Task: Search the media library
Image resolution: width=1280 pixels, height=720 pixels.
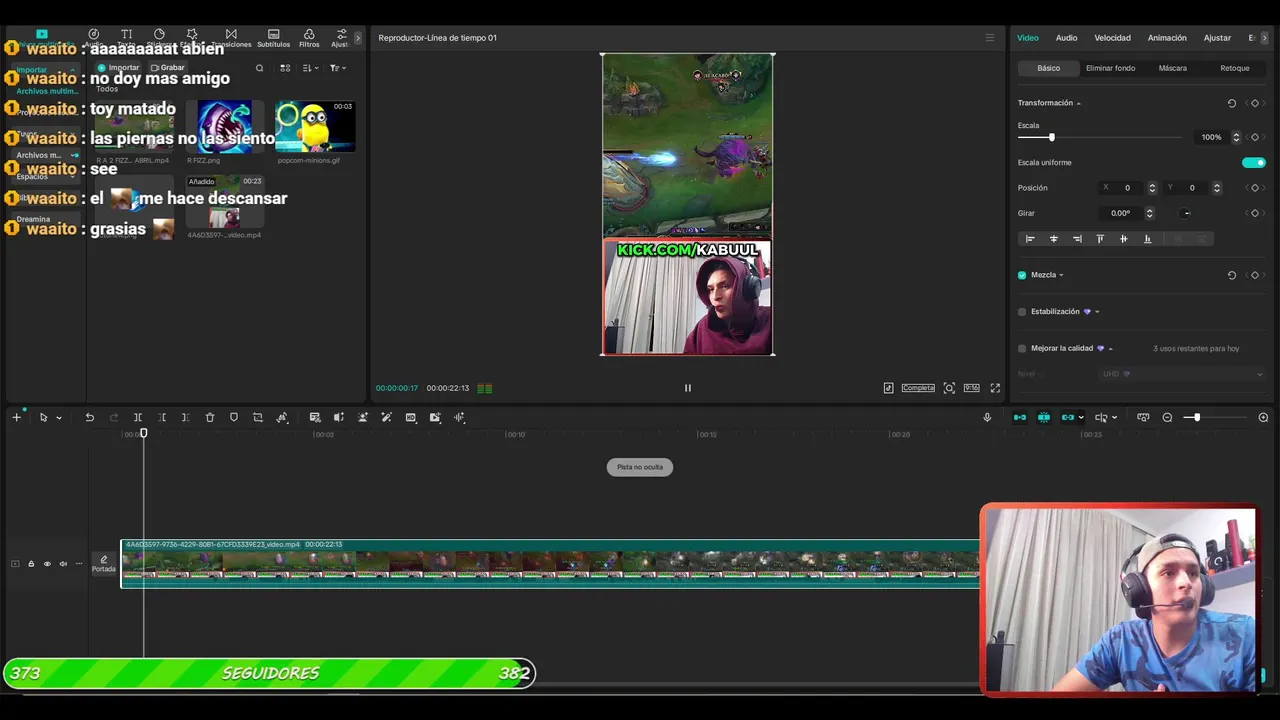Action: 259,68
